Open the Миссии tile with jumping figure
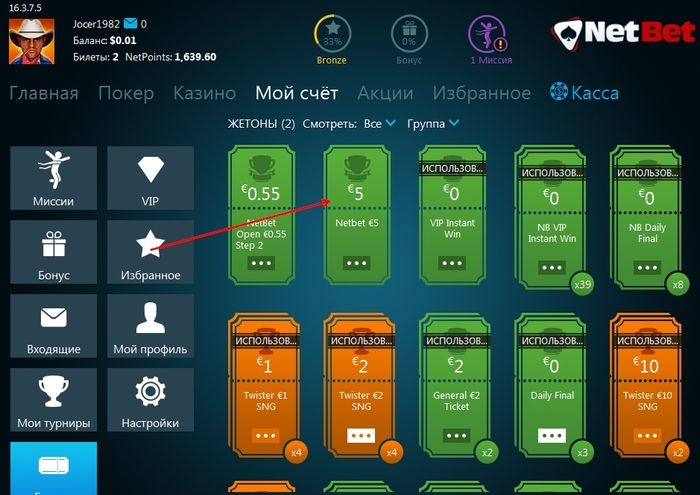 54,178
